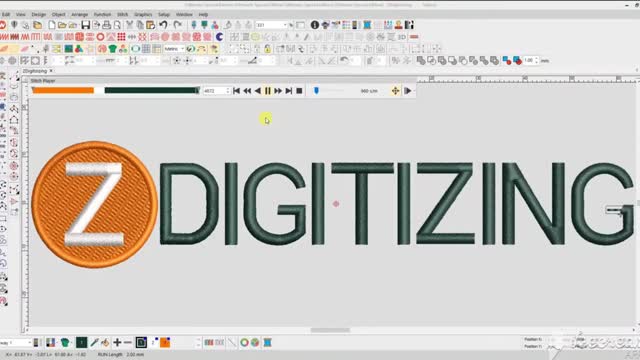Click the green T-shirt product icon in toolbar
Viewport: 640px width, 360px height.
coord(113,49)
